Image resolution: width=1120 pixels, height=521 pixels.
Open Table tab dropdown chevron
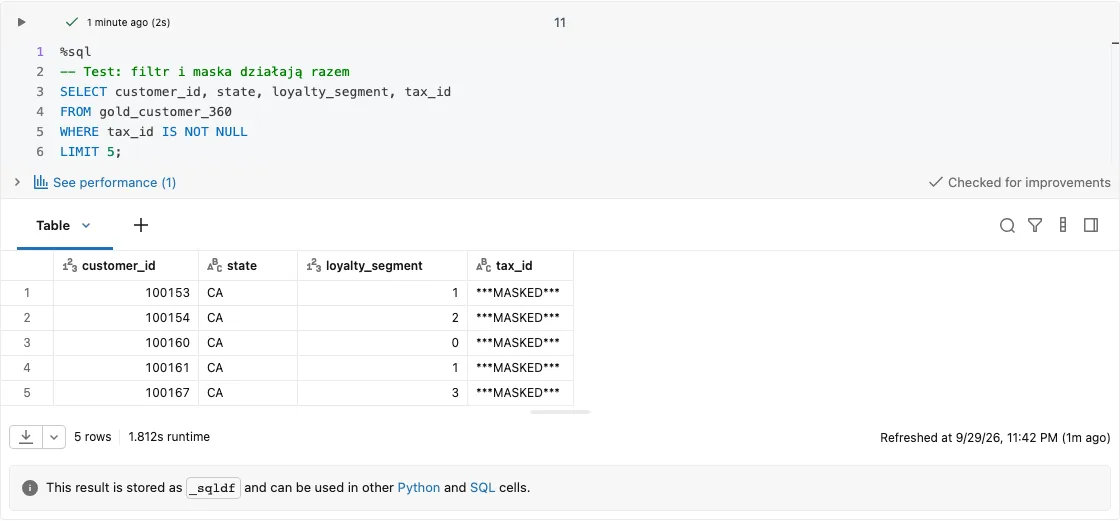[x=86, y=225]
